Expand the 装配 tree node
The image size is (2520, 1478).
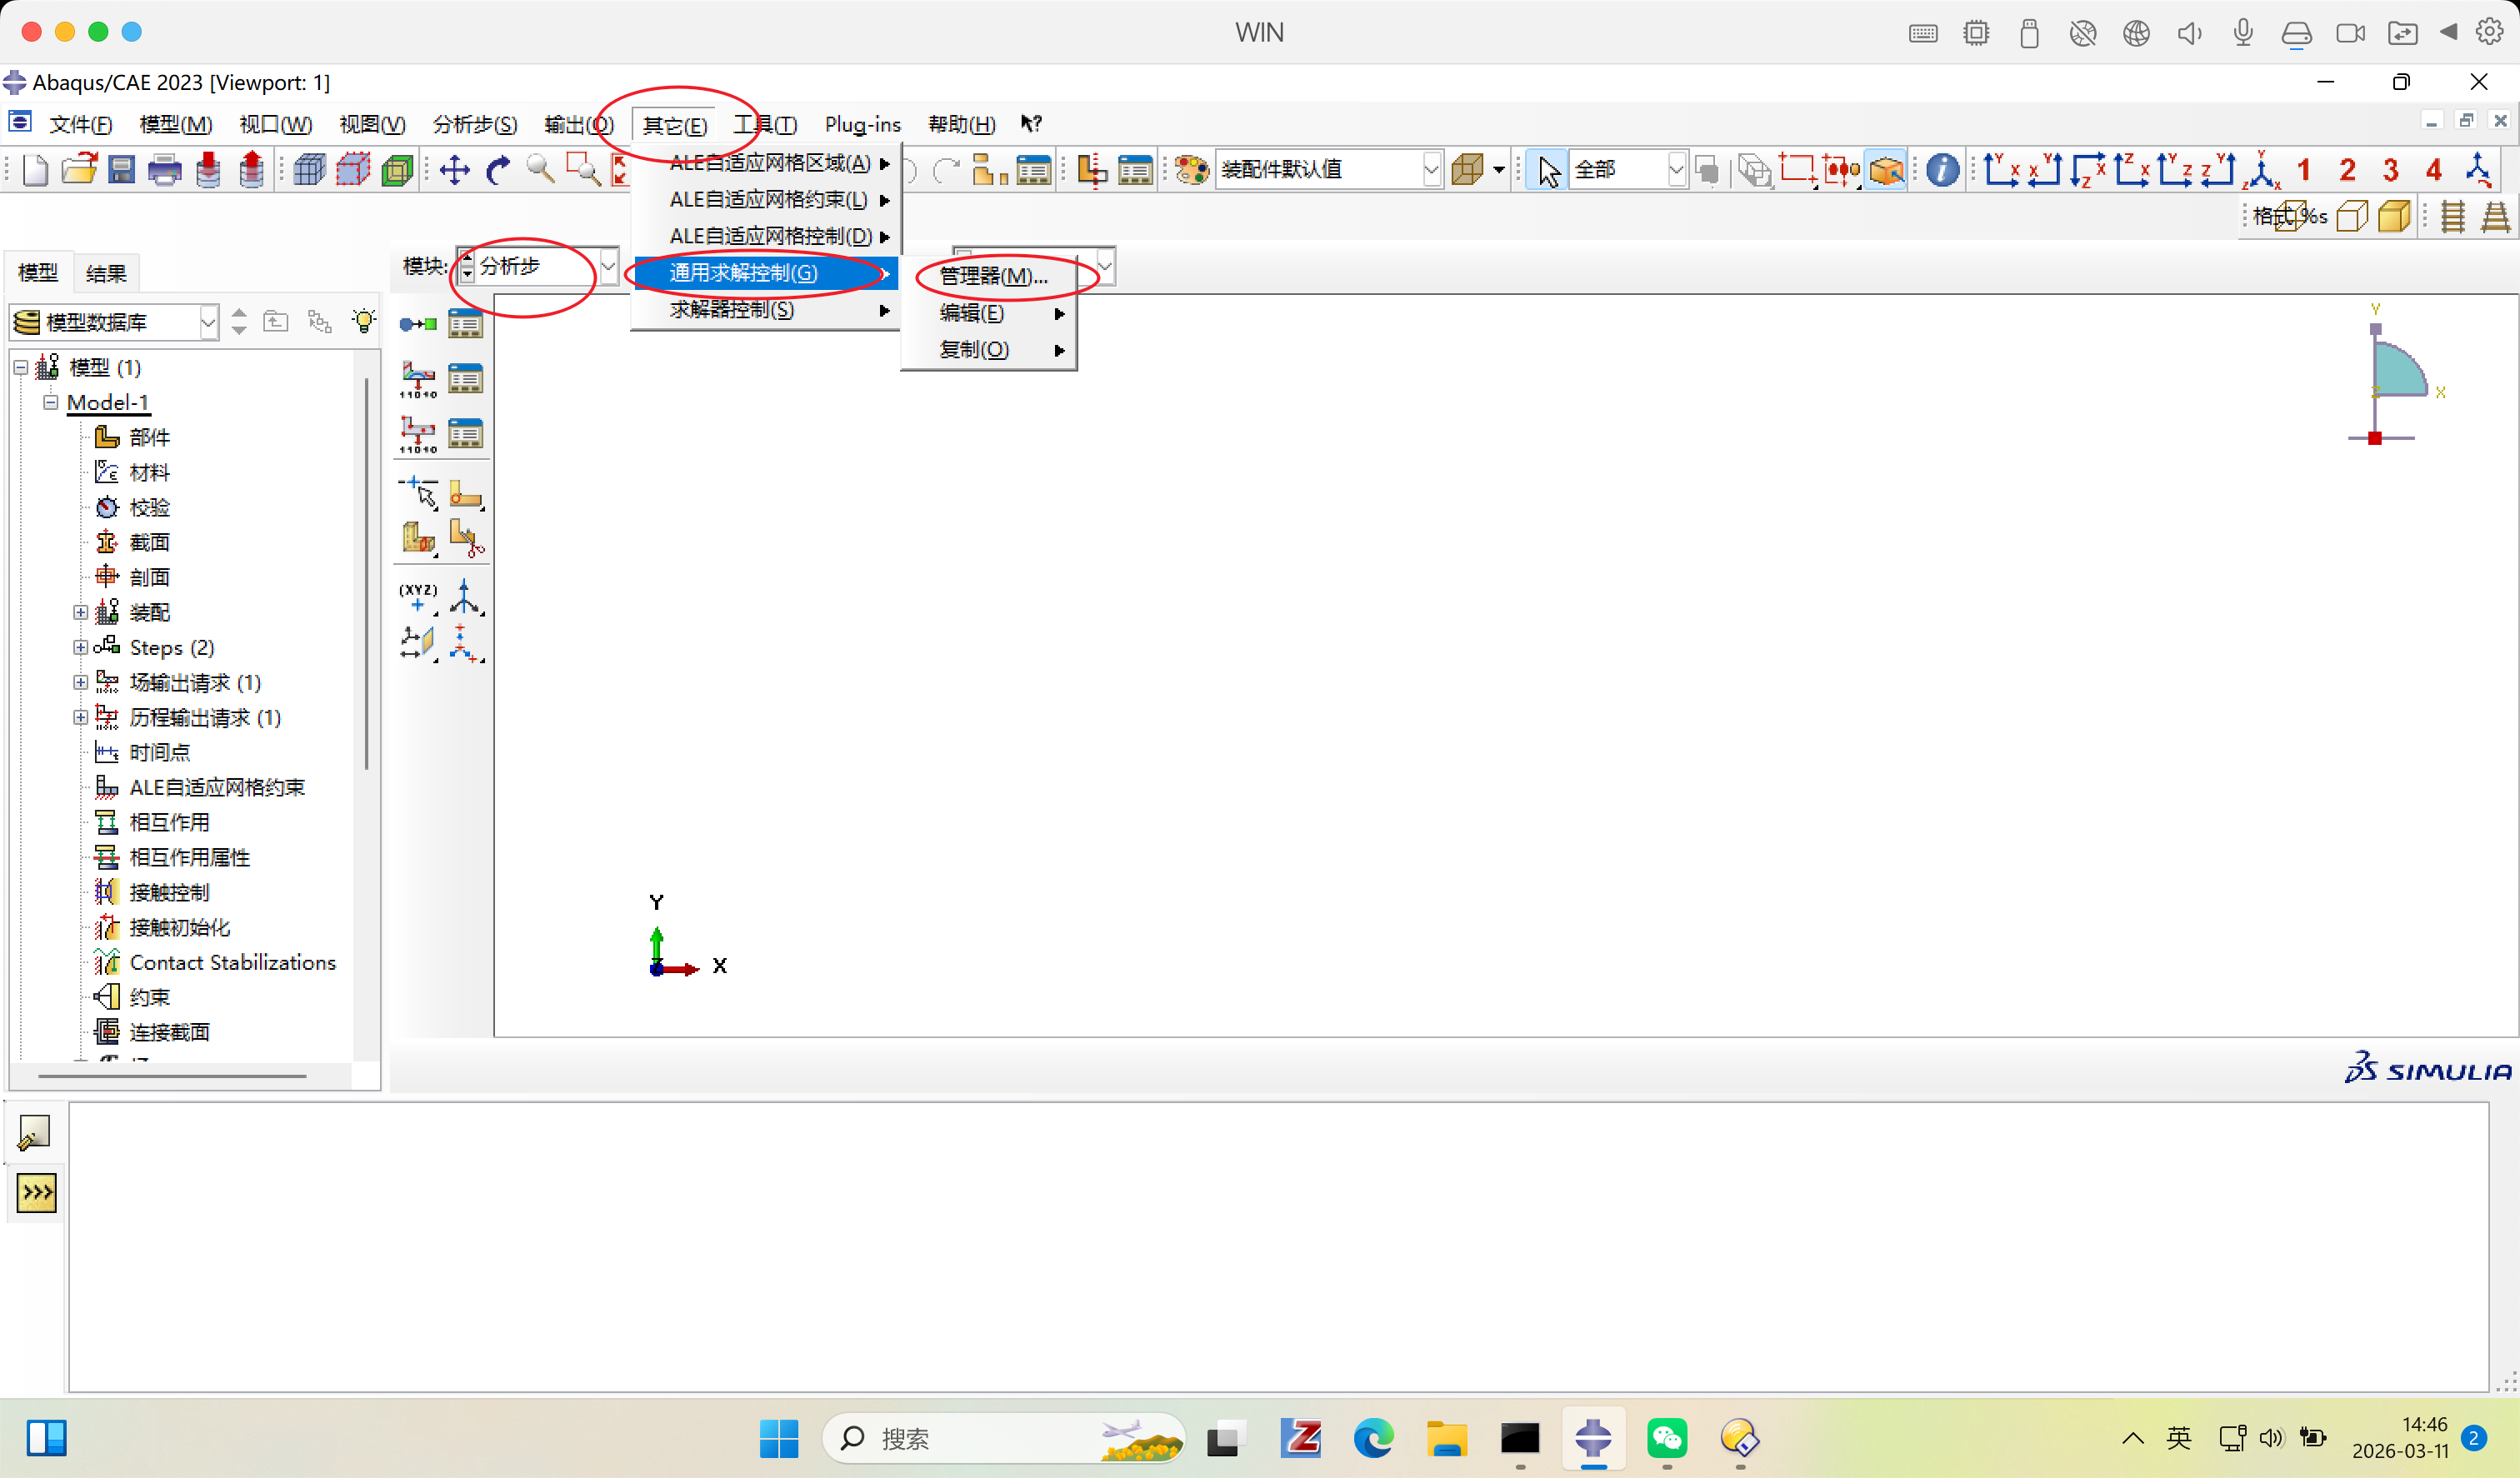pyautogui.click(x=80, y=612)
